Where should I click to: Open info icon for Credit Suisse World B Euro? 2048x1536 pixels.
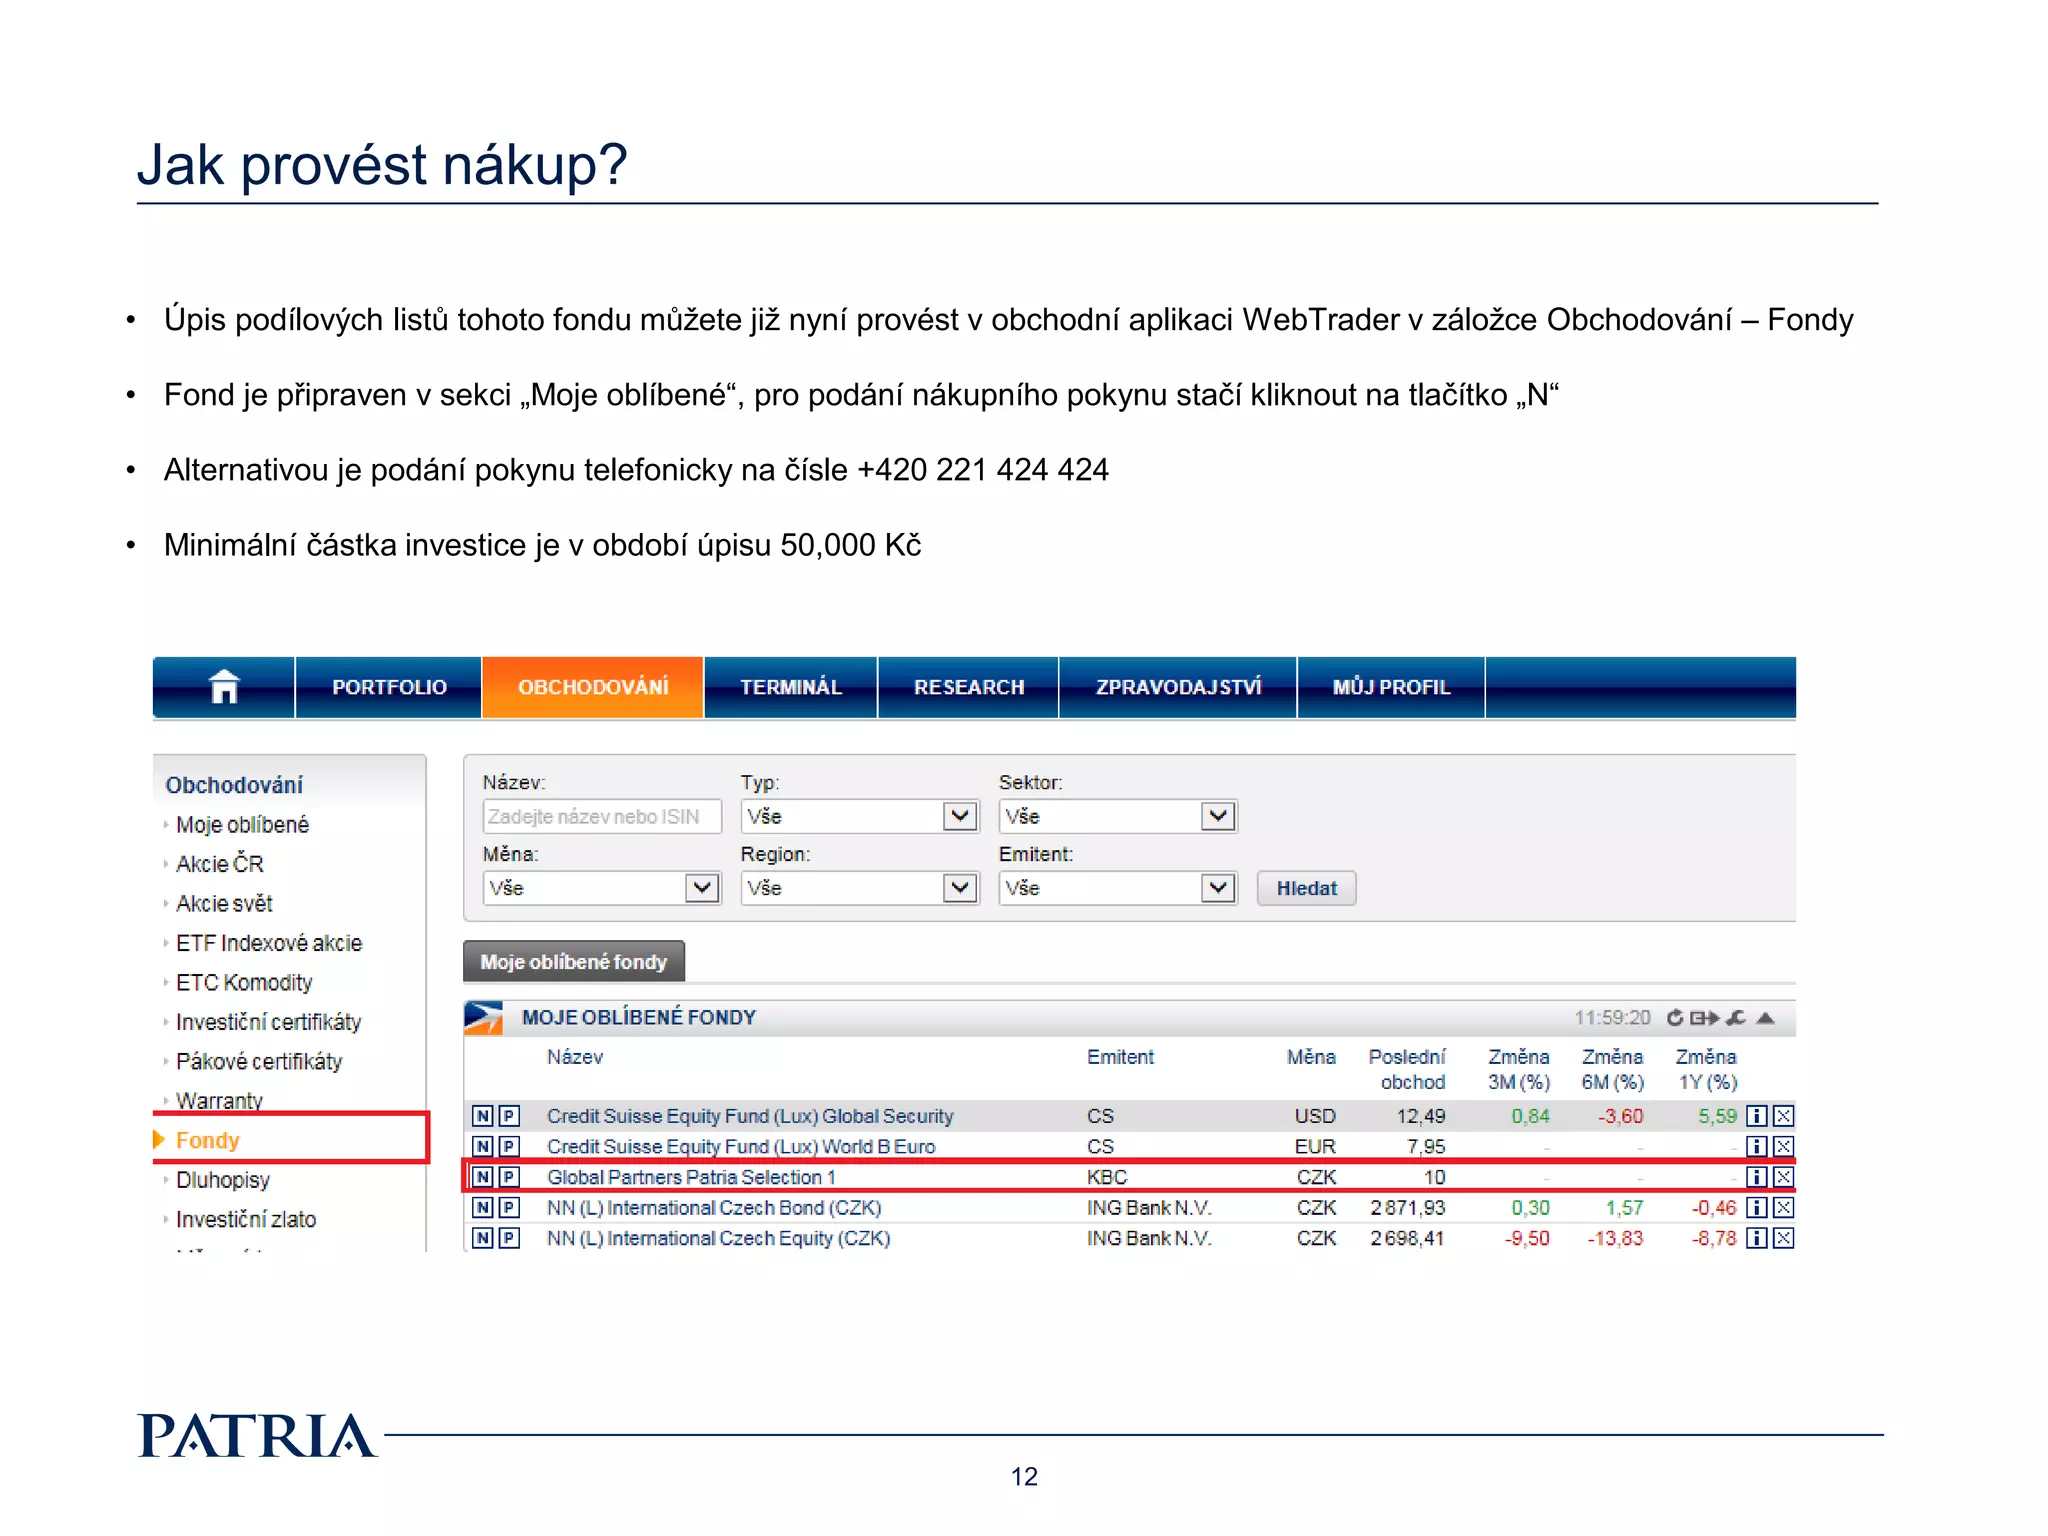pos(1756,1147)
